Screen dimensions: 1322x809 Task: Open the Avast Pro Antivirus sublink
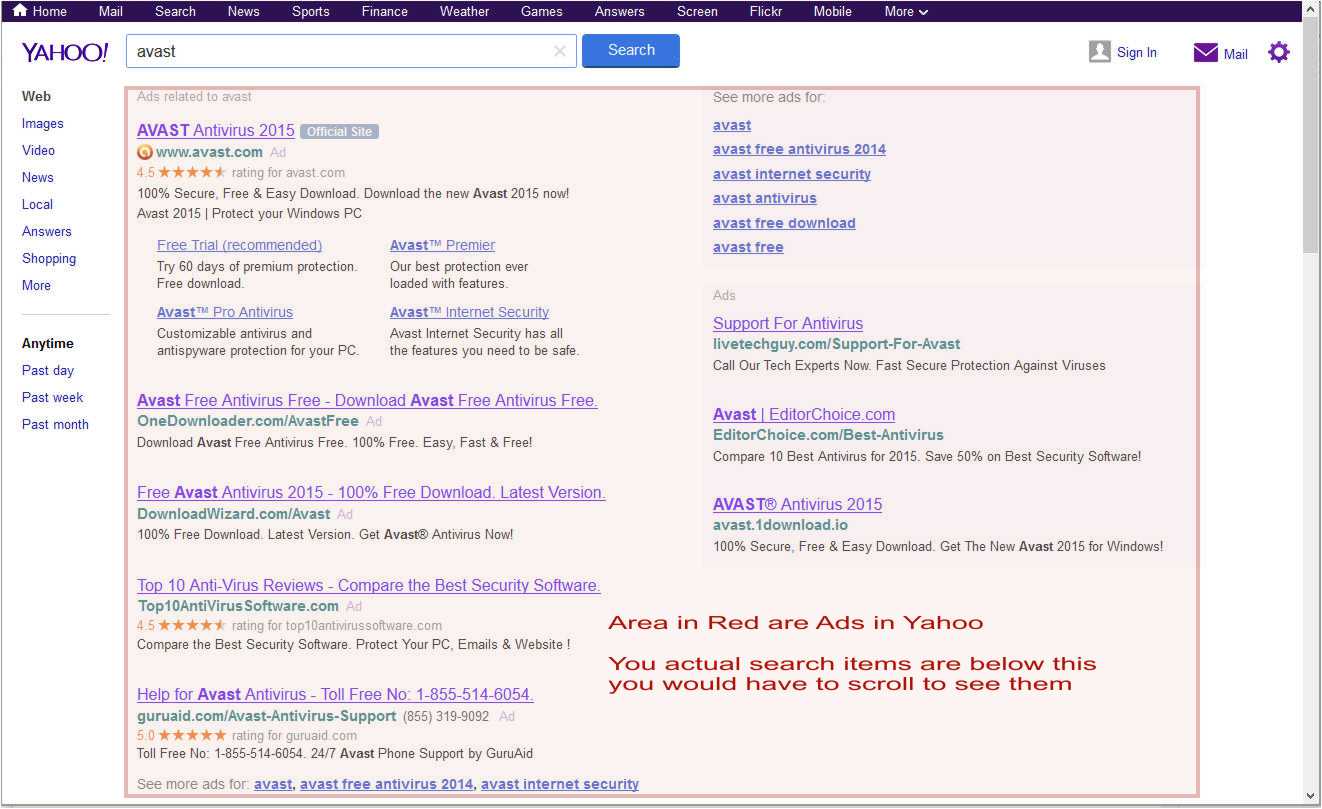225,312
